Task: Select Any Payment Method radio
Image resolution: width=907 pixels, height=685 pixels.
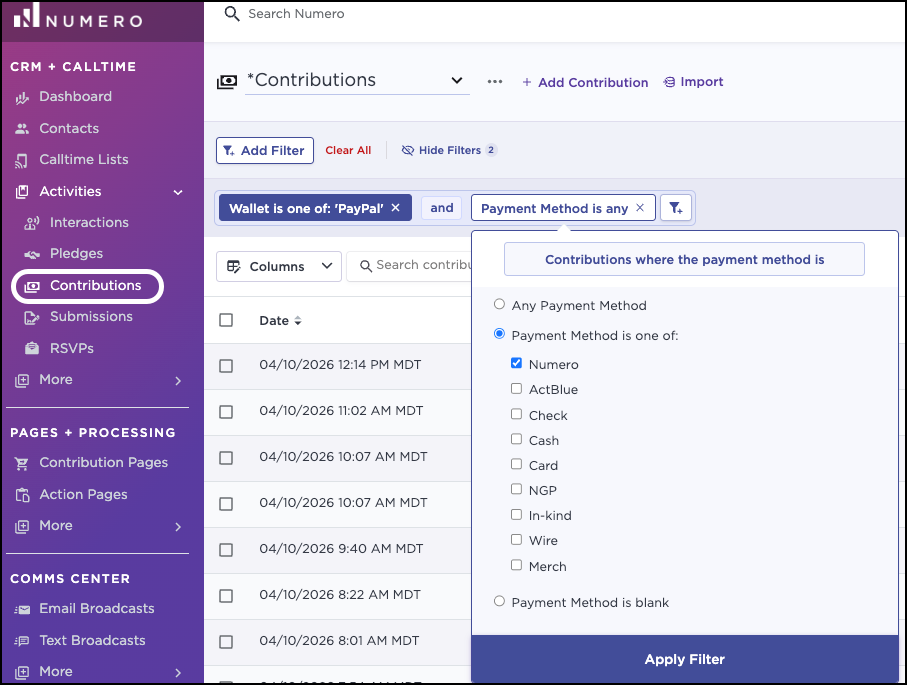Action: point(499,304)
